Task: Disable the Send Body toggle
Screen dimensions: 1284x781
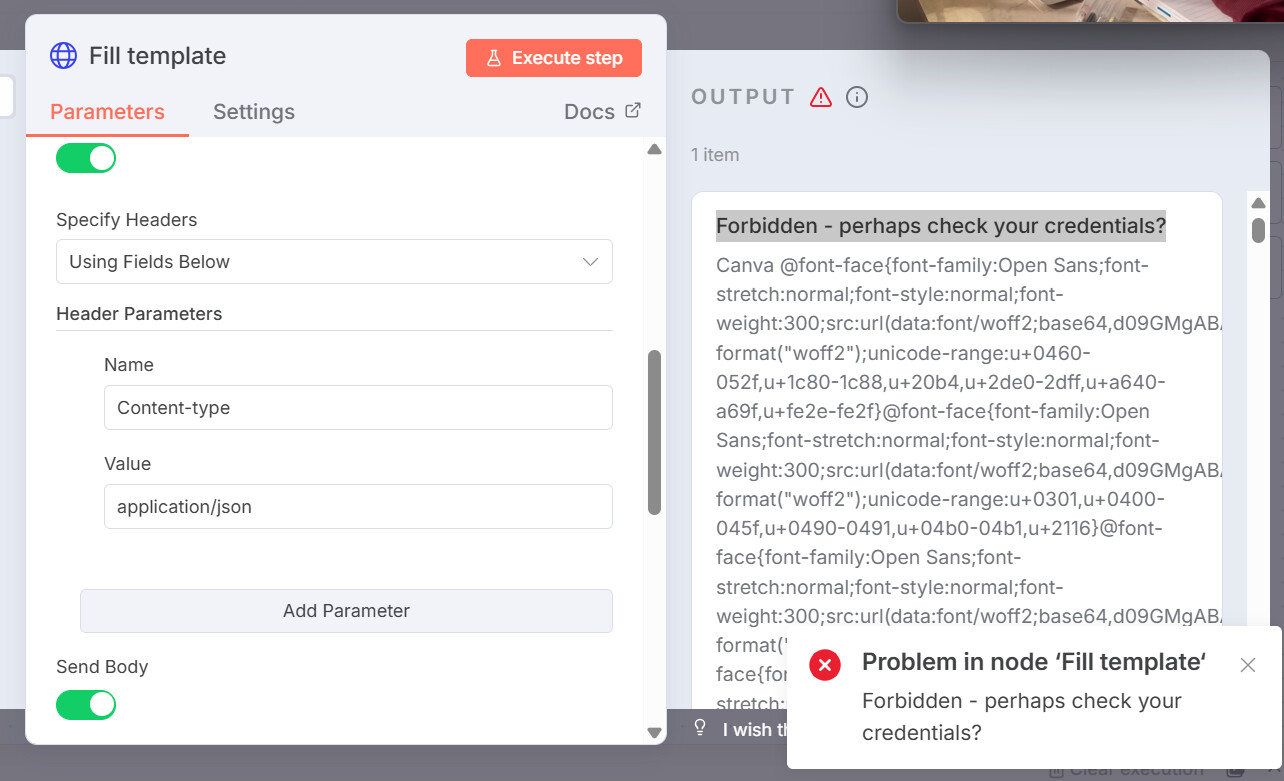Action: click(86, 705)
